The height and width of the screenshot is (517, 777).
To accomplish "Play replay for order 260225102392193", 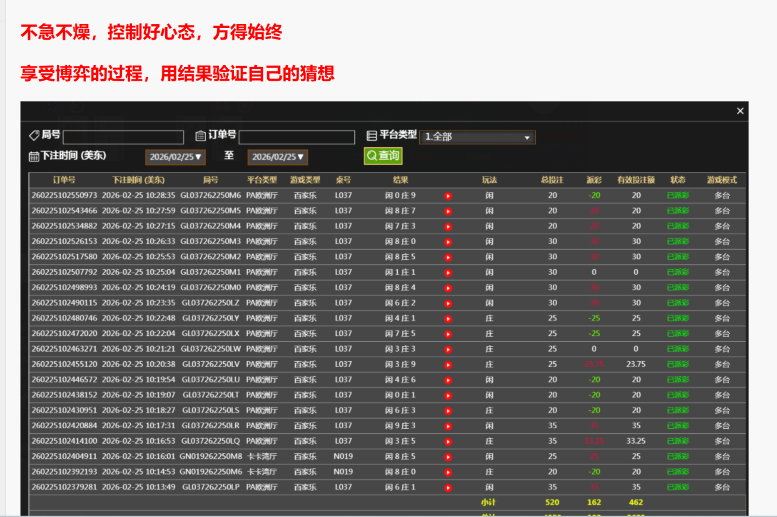I will click(448, 472).
